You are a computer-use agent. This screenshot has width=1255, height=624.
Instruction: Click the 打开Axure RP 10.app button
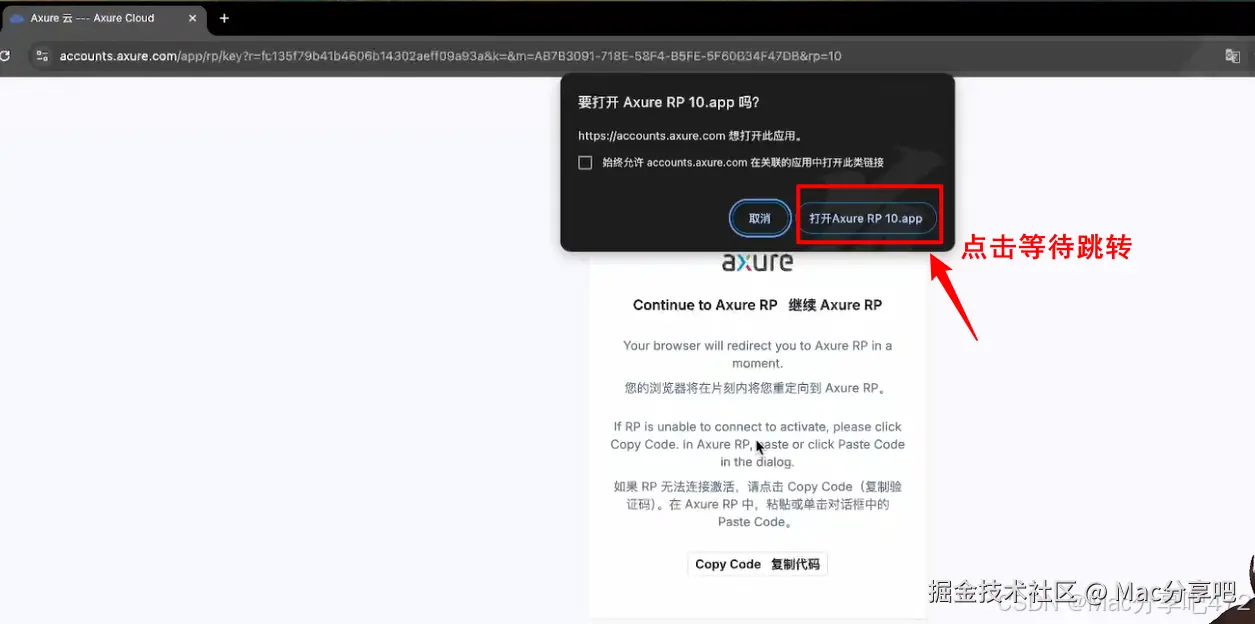click(866, 218)
